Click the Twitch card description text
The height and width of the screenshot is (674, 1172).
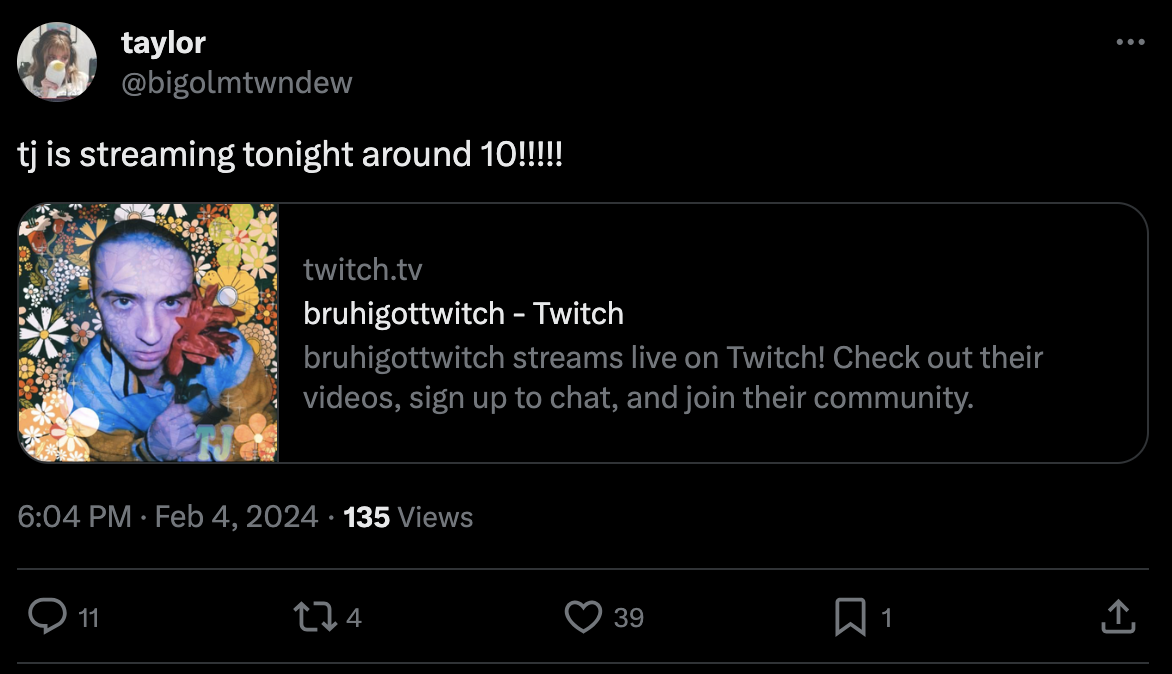coord(672,378)
